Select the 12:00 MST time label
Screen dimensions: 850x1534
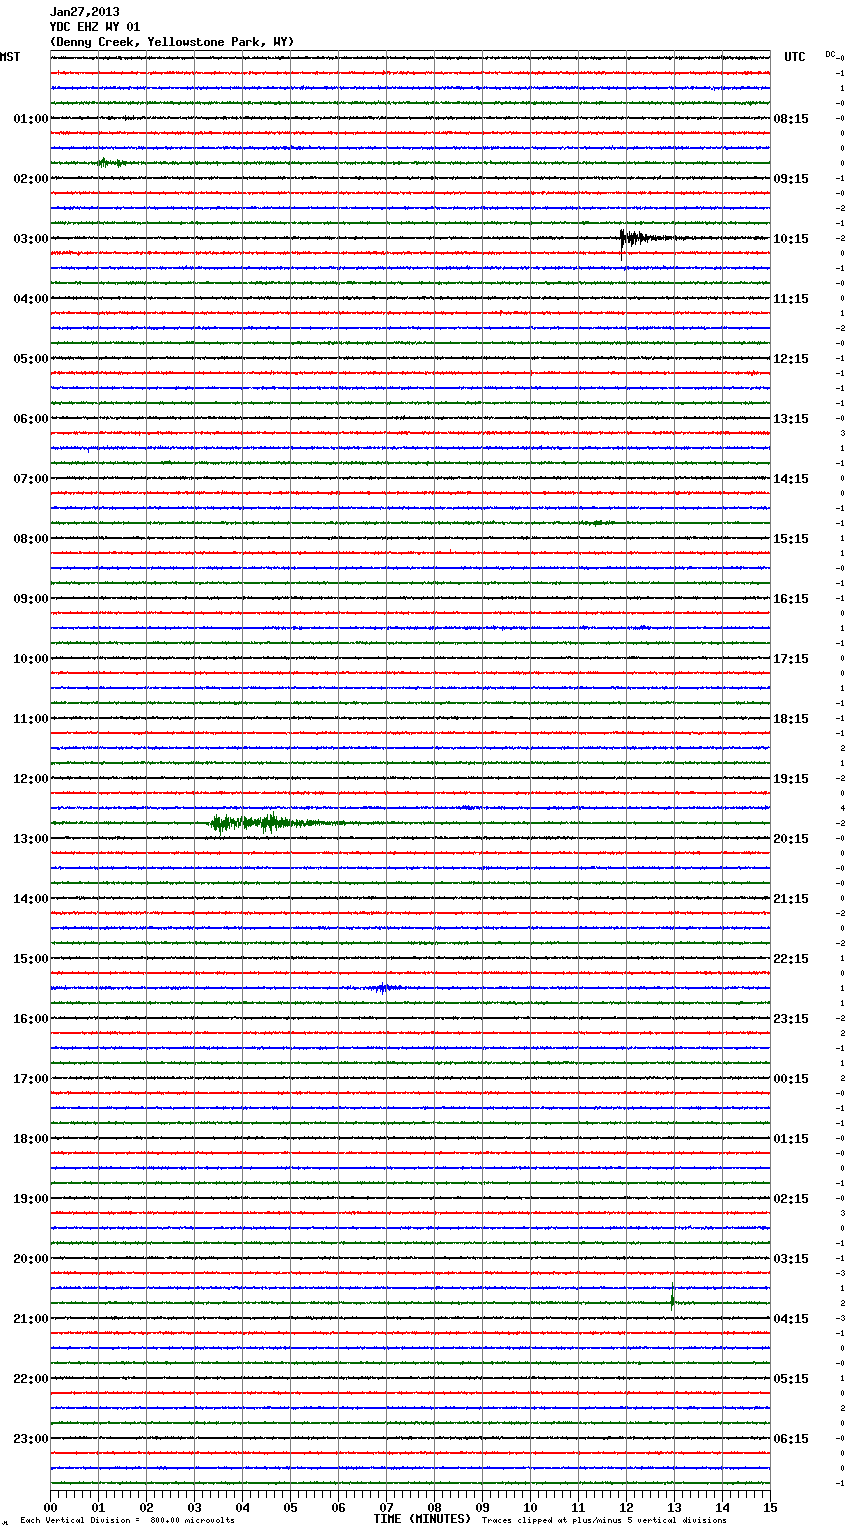pos(31,779)
